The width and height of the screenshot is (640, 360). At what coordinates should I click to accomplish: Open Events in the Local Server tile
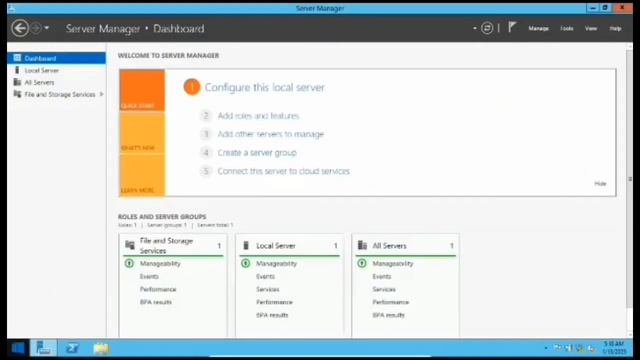point(266,277)
